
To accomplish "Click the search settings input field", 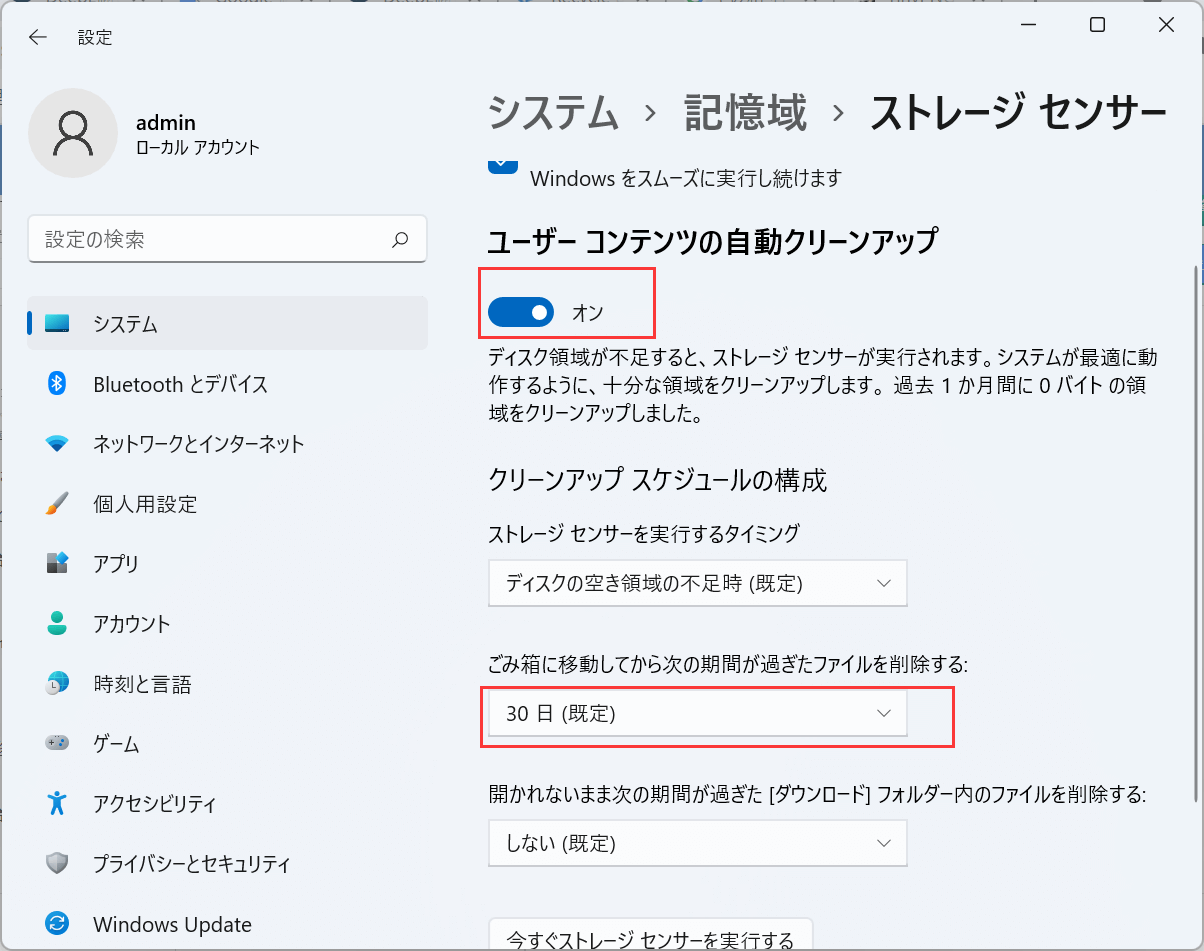I will click(x=227, y=239).
